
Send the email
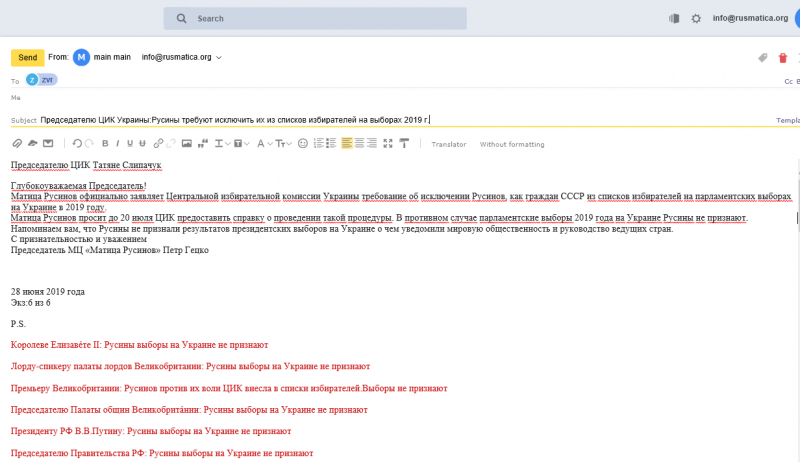[28, 58]
